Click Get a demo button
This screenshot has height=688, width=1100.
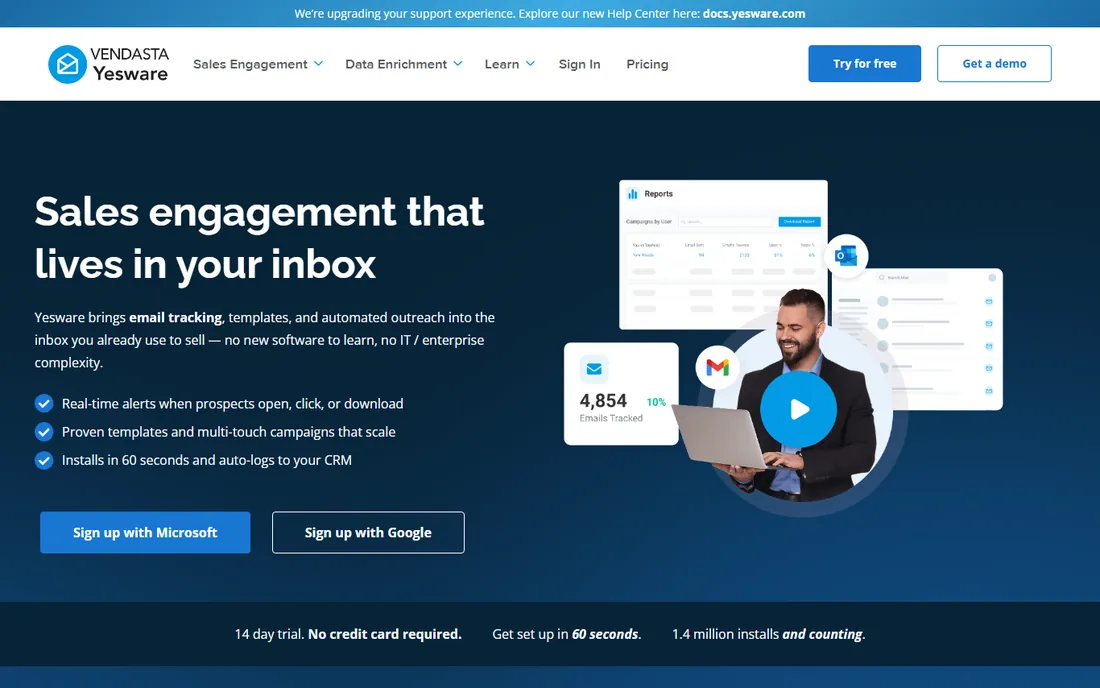click(x=994, y=63)
